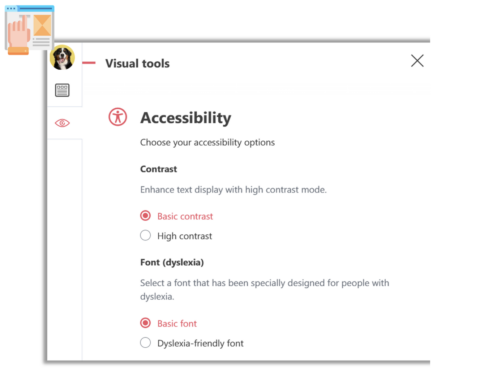Click the hand-touch interface illustration icon
This screenshot has height=382, width=480.
[x=30, y=30]
